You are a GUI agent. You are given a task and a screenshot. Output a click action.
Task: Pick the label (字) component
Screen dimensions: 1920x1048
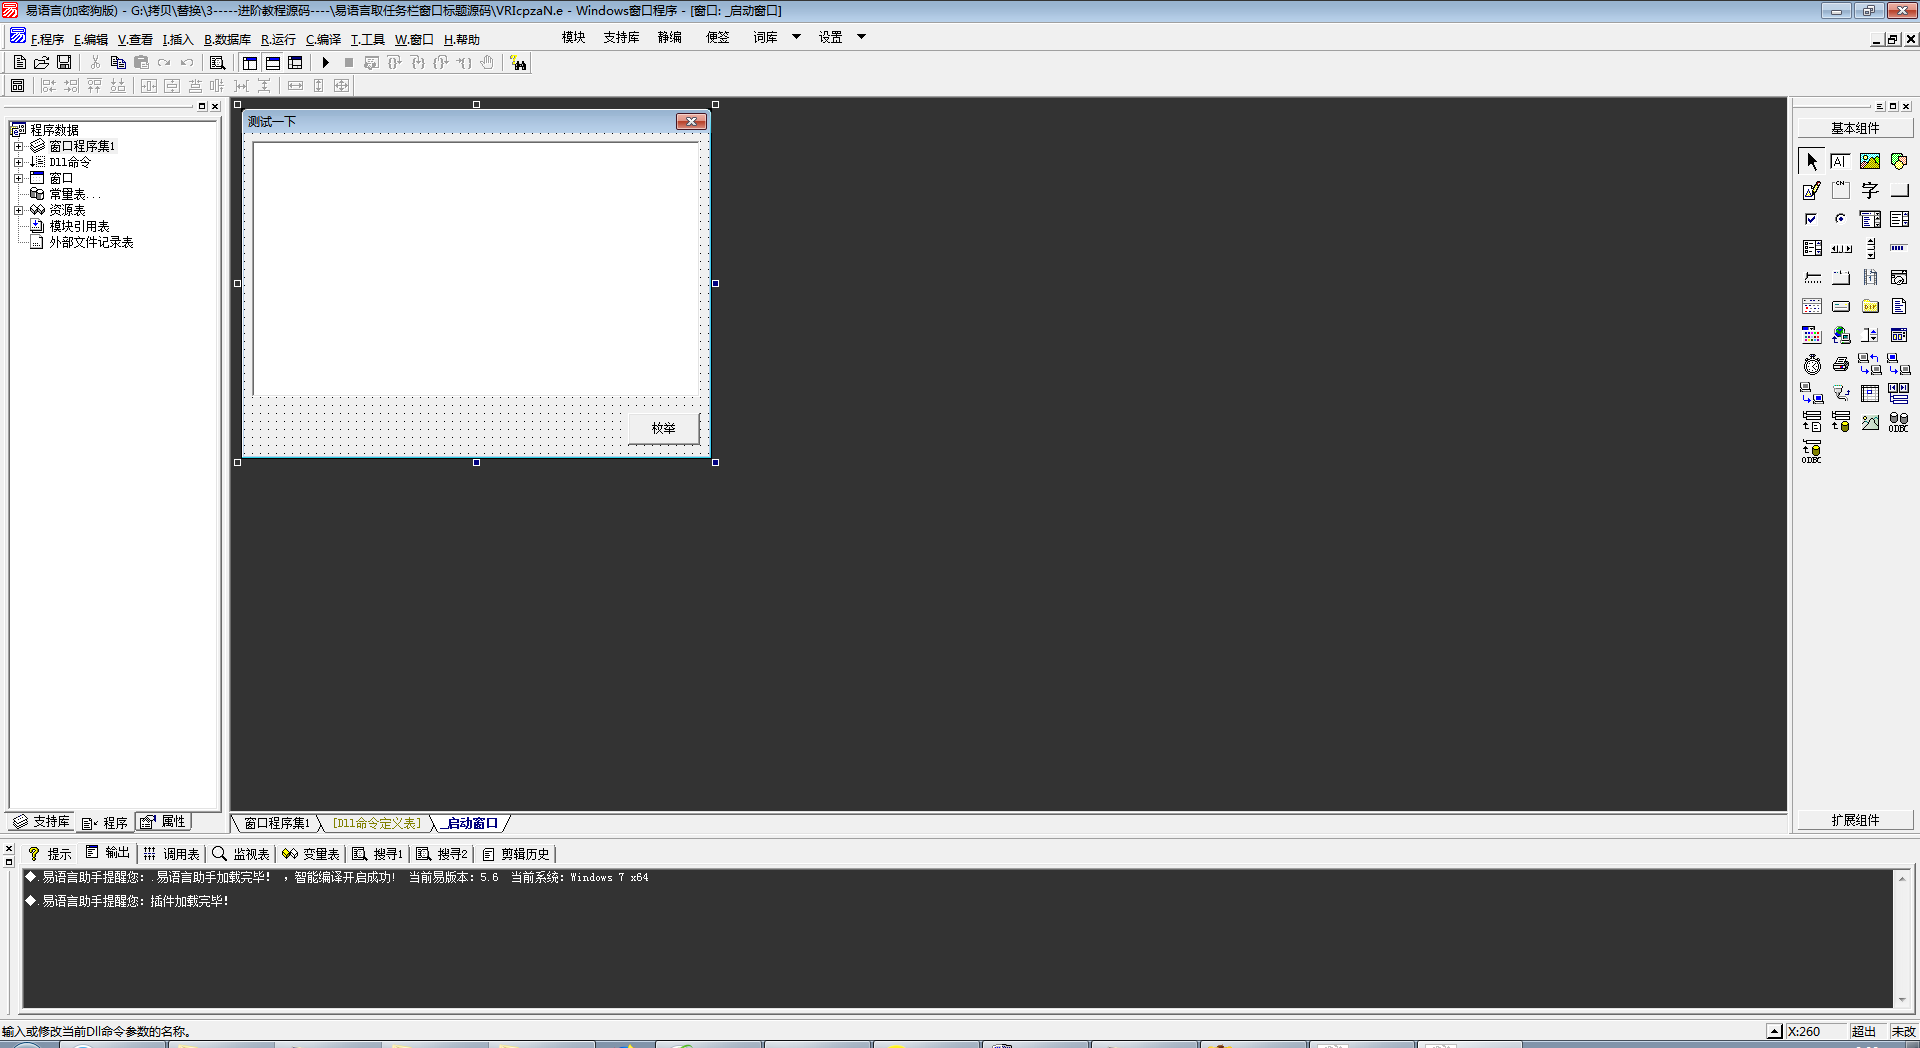[x=1870, y=190]
